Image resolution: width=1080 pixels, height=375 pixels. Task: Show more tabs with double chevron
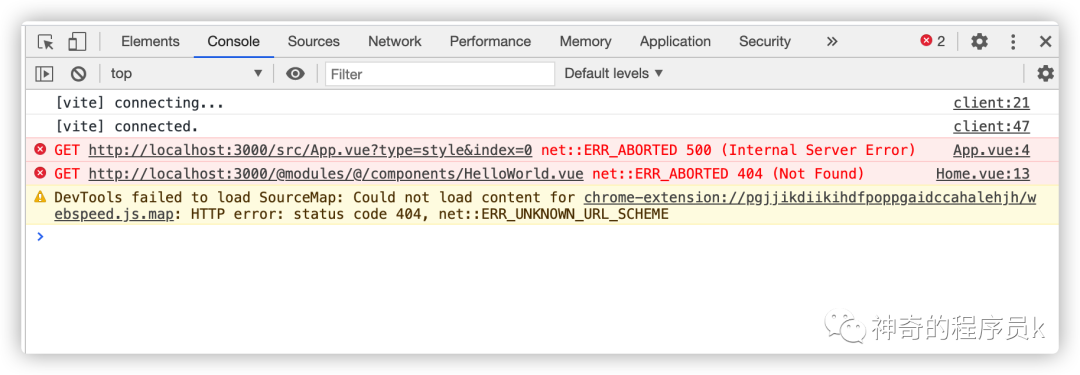[x=831, y=41]
